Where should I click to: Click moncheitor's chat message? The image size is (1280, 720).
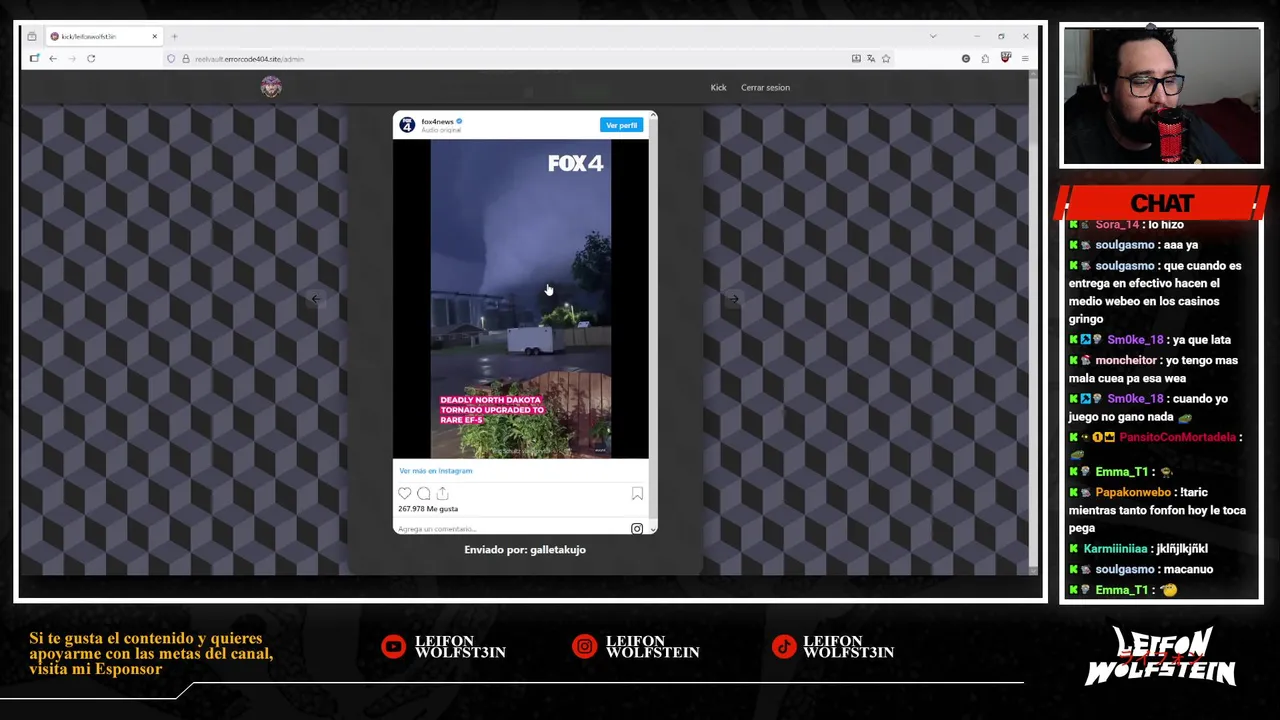(x=1154, y=369)
